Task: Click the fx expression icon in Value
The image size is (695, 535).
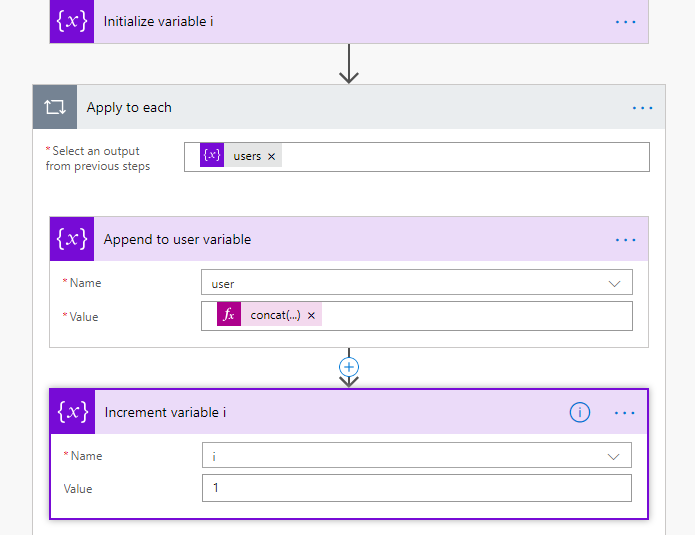Action: click(229, 315)
